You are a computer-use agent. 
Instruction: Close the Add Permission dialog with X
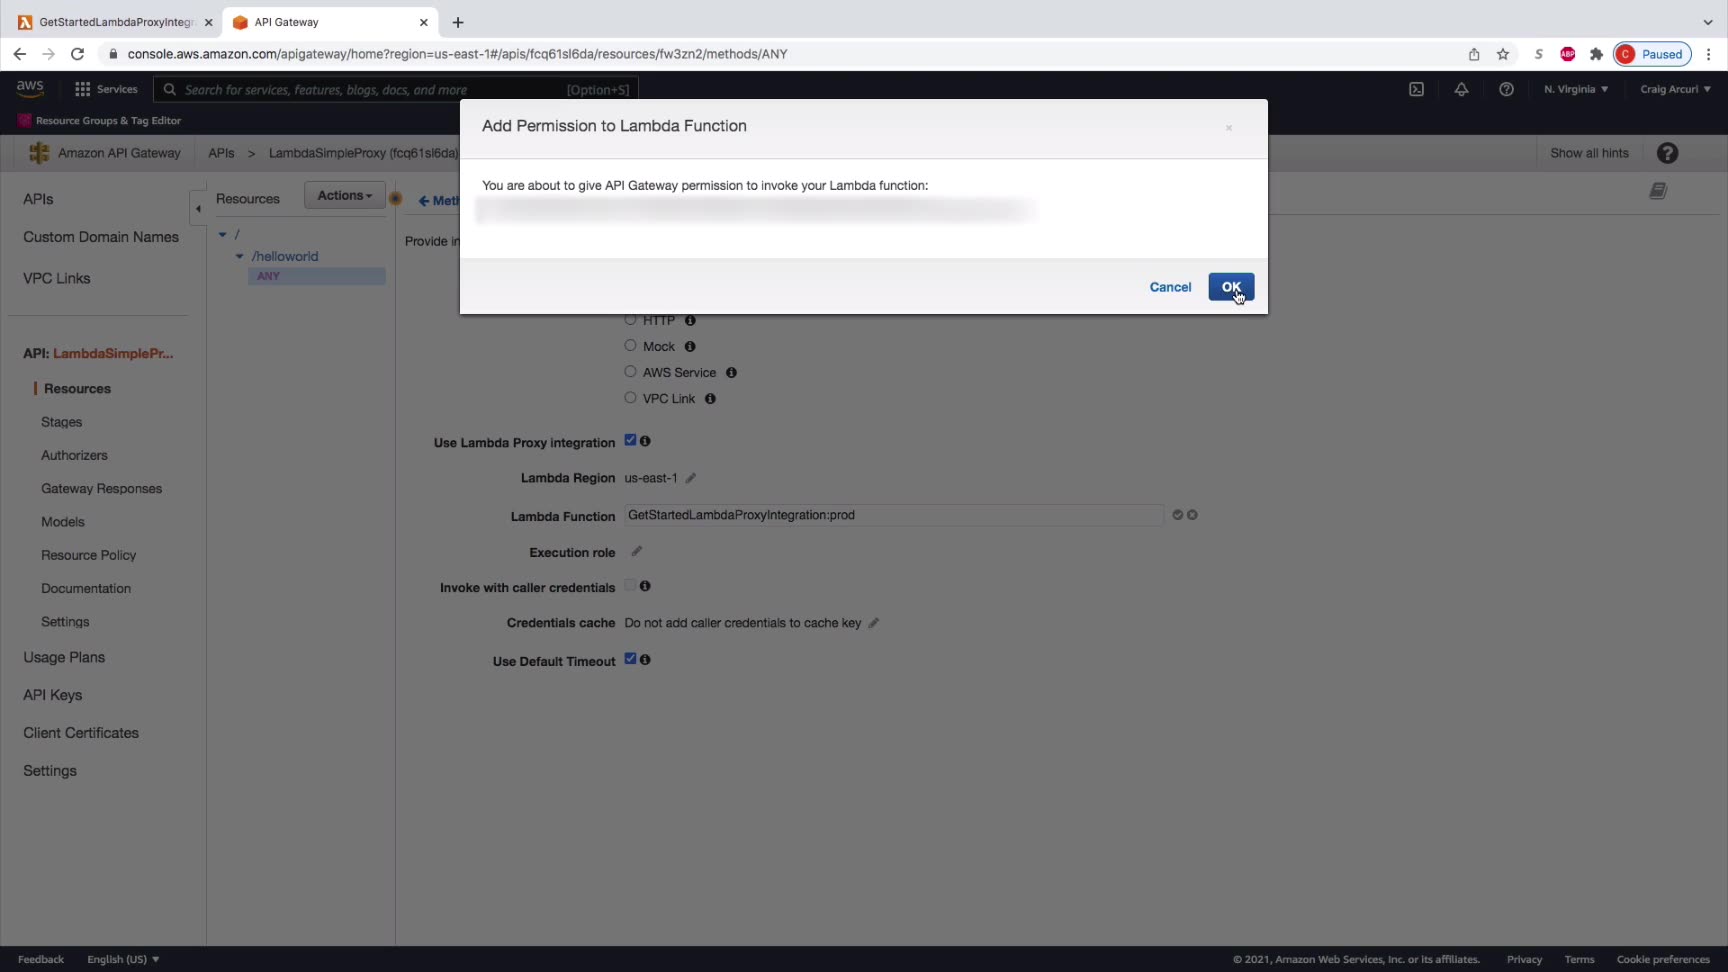[1229, 128]
